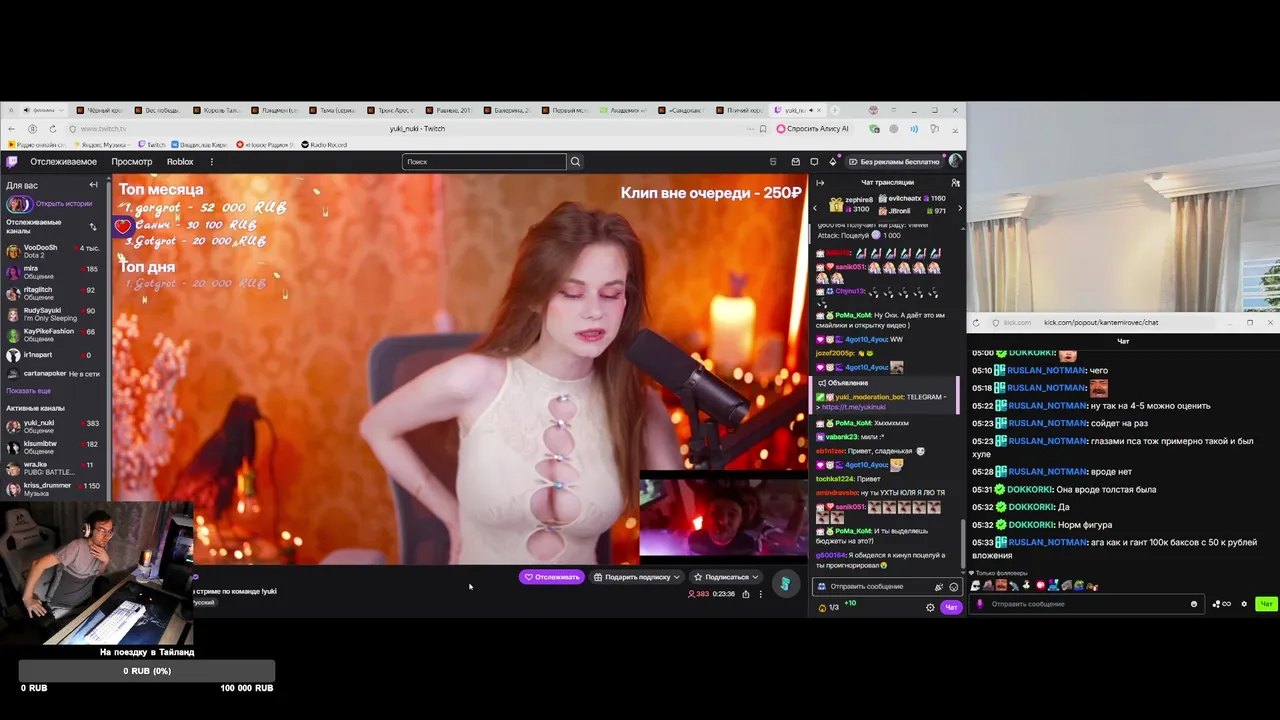Open the Radio Record bookmark
1280x720 pixels.
[324, 145]
